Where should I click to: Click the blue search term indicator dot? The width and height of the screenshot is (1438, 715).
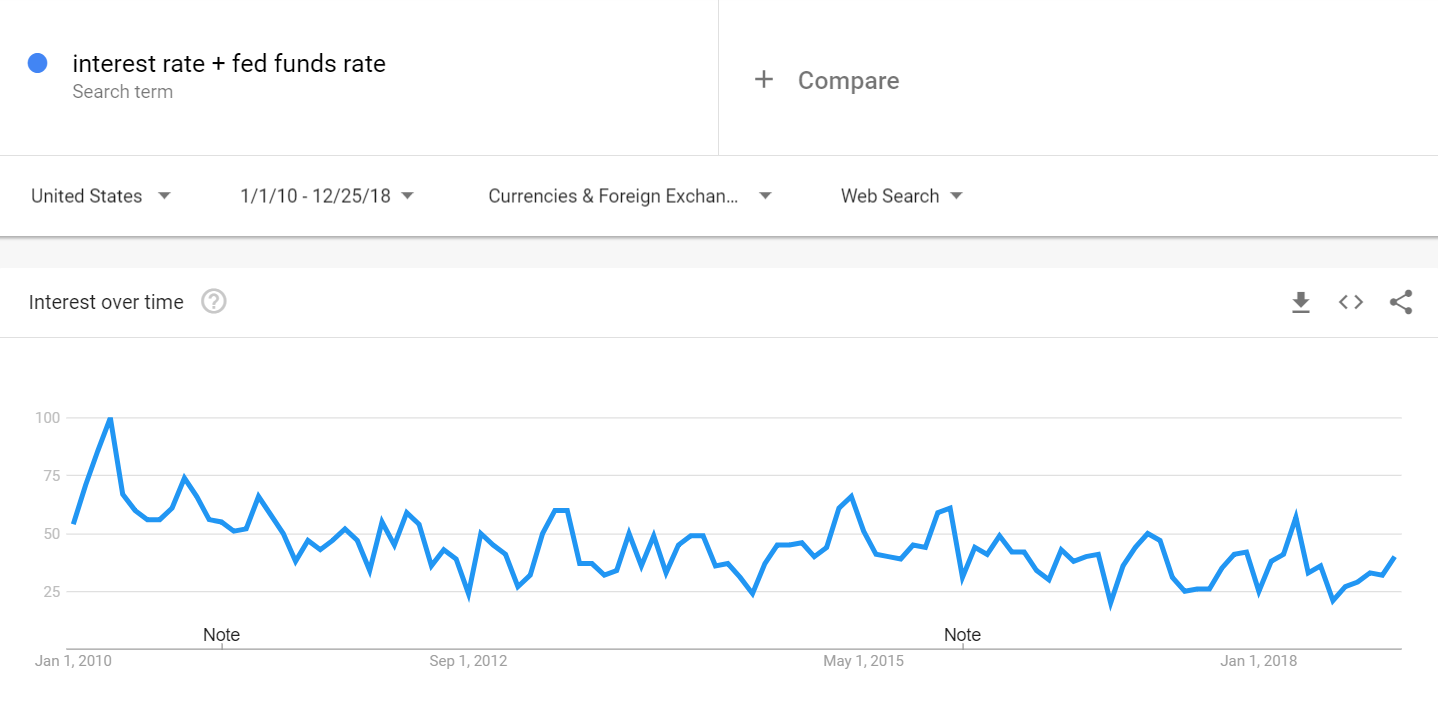tap(38, 63)
